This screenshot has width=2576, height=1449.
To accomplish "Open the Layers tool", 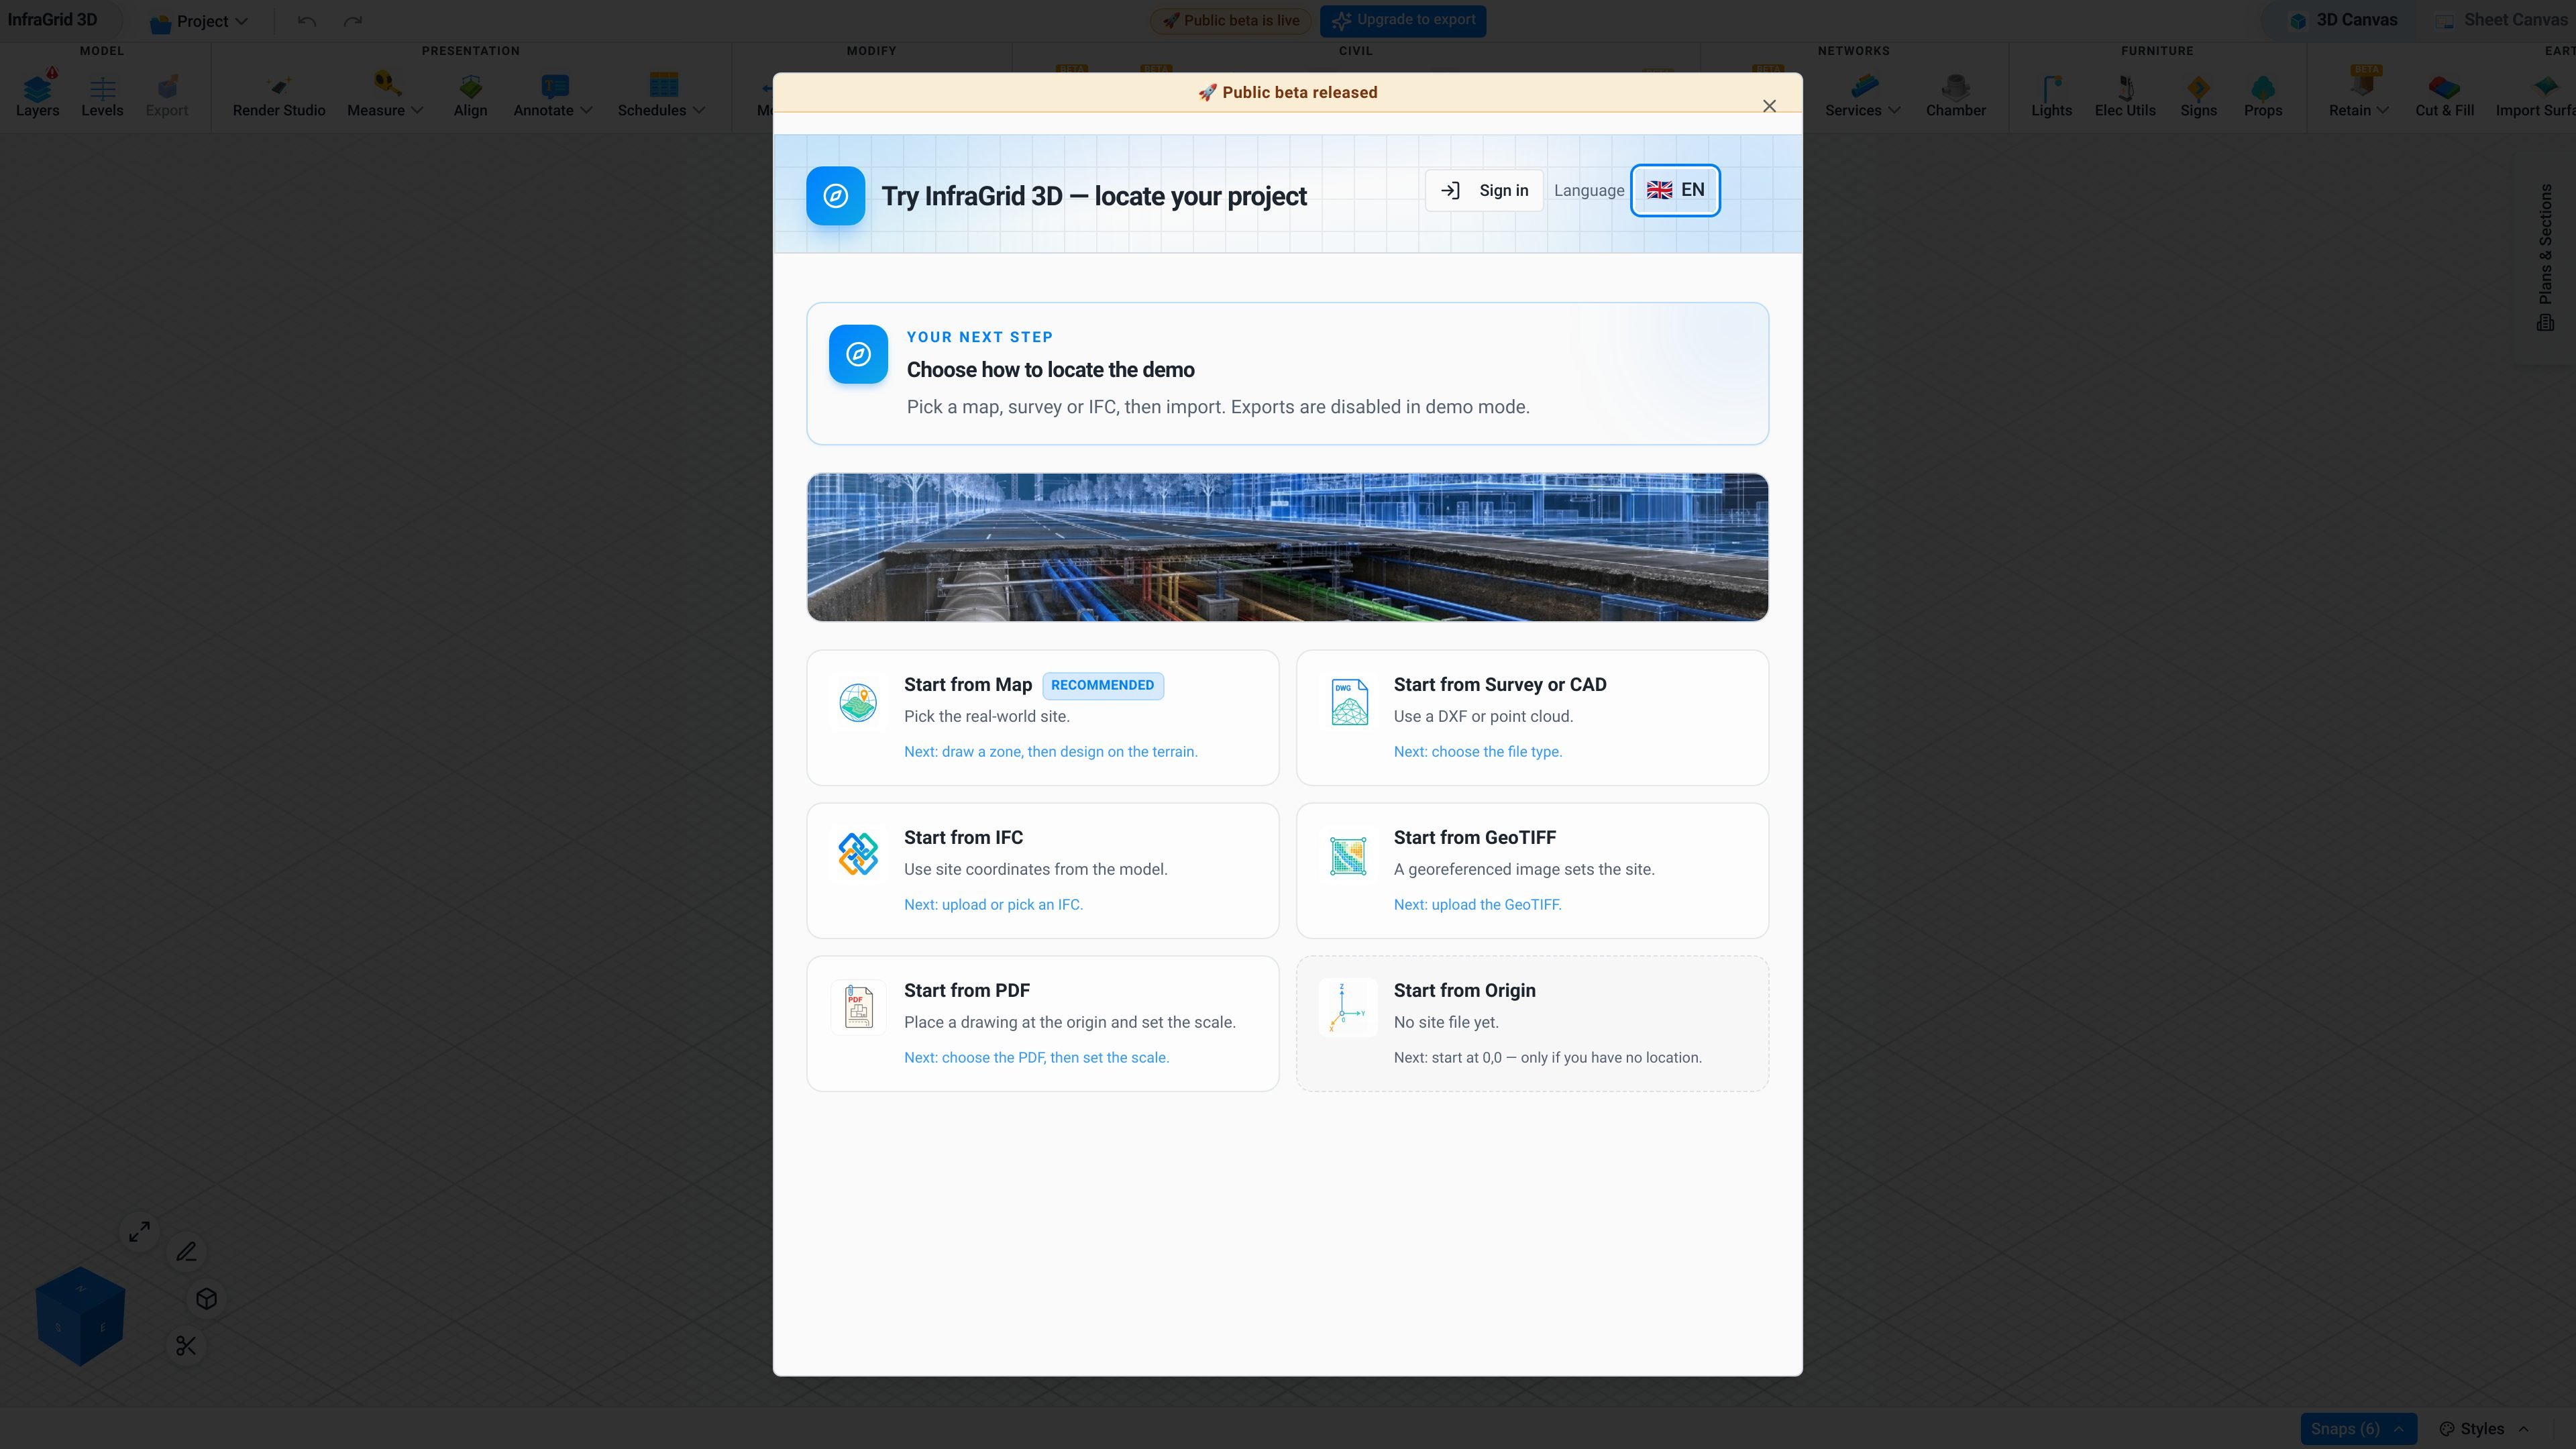I will [37, 95].
